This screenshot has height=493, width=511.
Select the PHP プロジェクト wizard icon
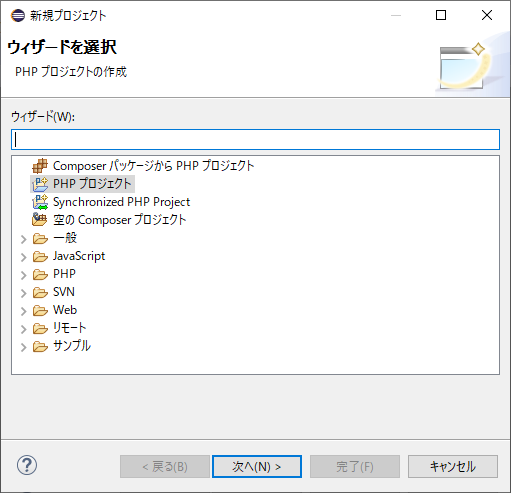pos(40,184)
